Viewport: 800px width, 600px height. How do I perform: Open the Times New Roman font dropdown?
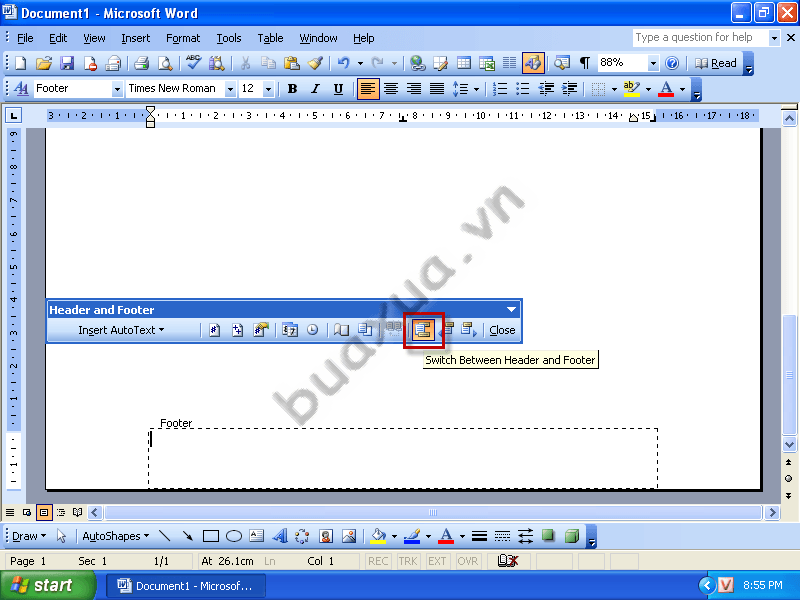(x=230, y=89)
